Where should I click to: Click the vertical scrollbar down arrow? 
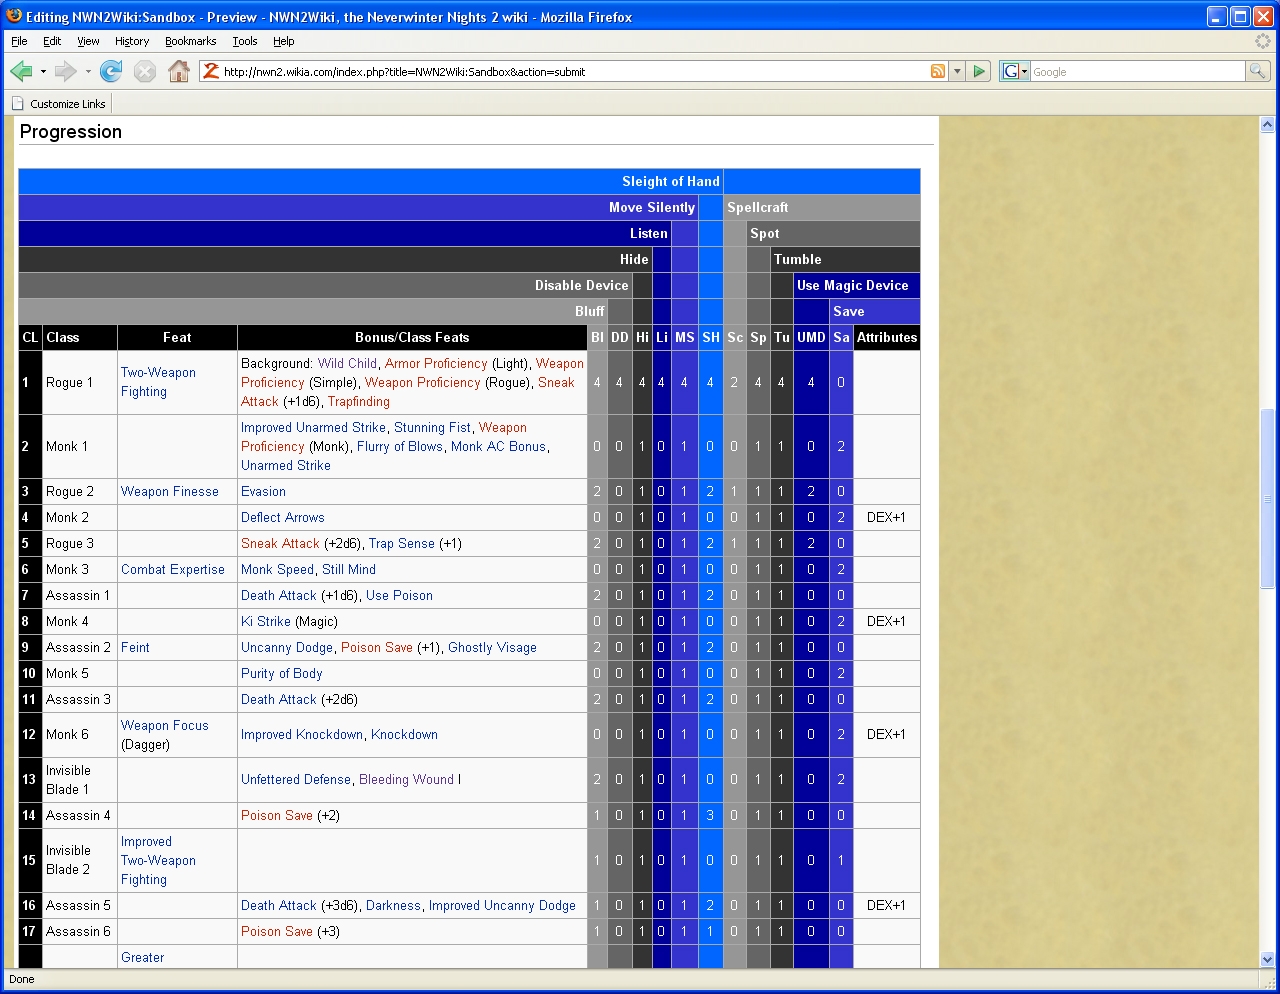[x=1267, y=959]
